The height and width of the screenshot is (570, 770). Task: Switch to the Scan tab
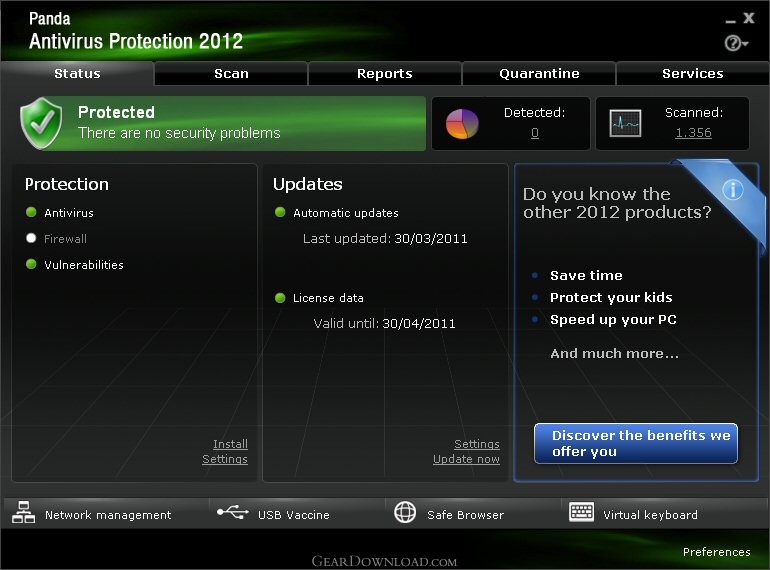click(x=231, y=74)
